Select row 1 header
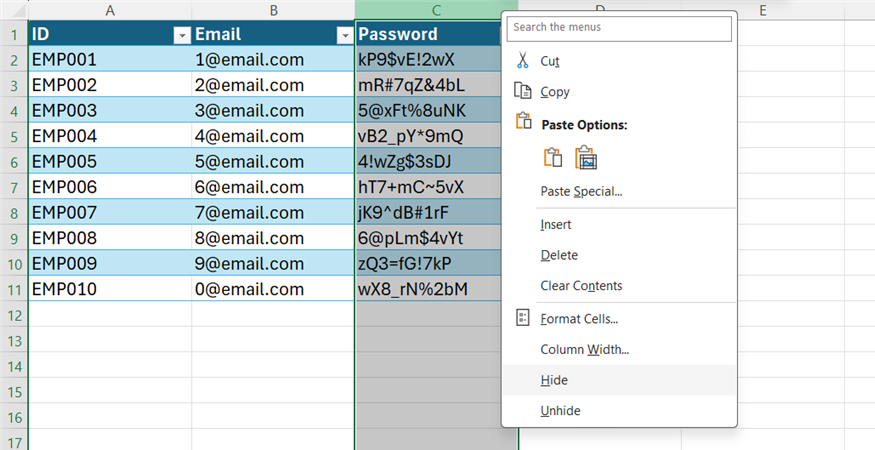This screenshot has width=875, height=450. [x=14, y=34]
